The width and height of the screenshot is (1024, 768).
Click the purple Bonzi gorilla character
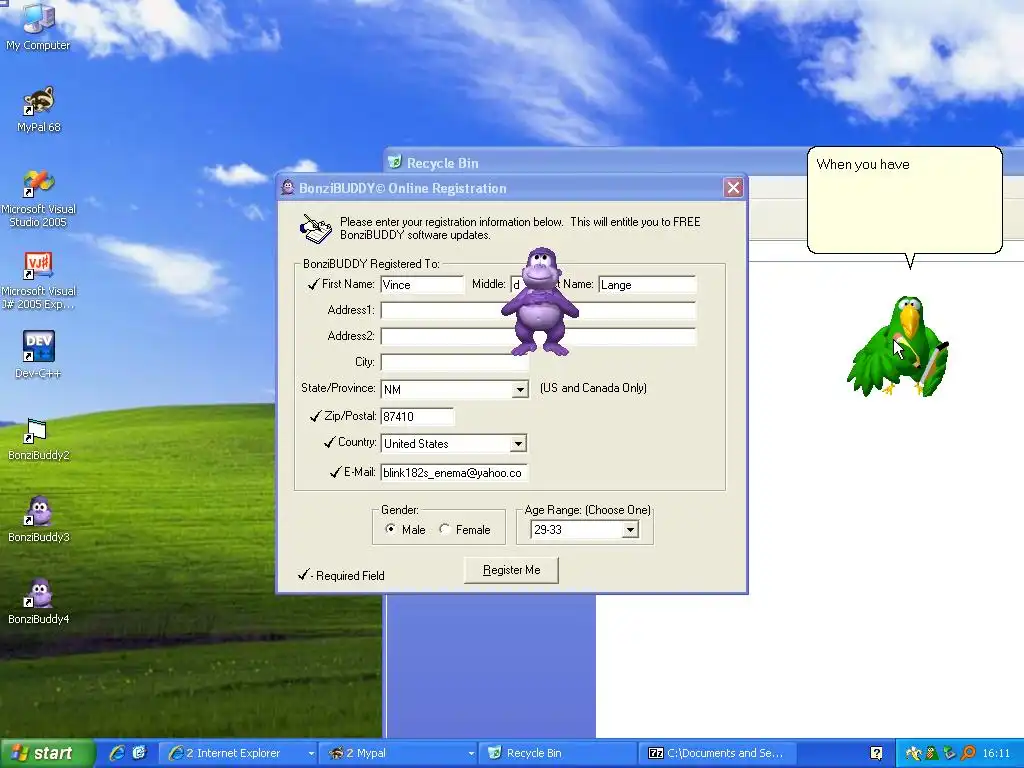[x=540, y=302]
